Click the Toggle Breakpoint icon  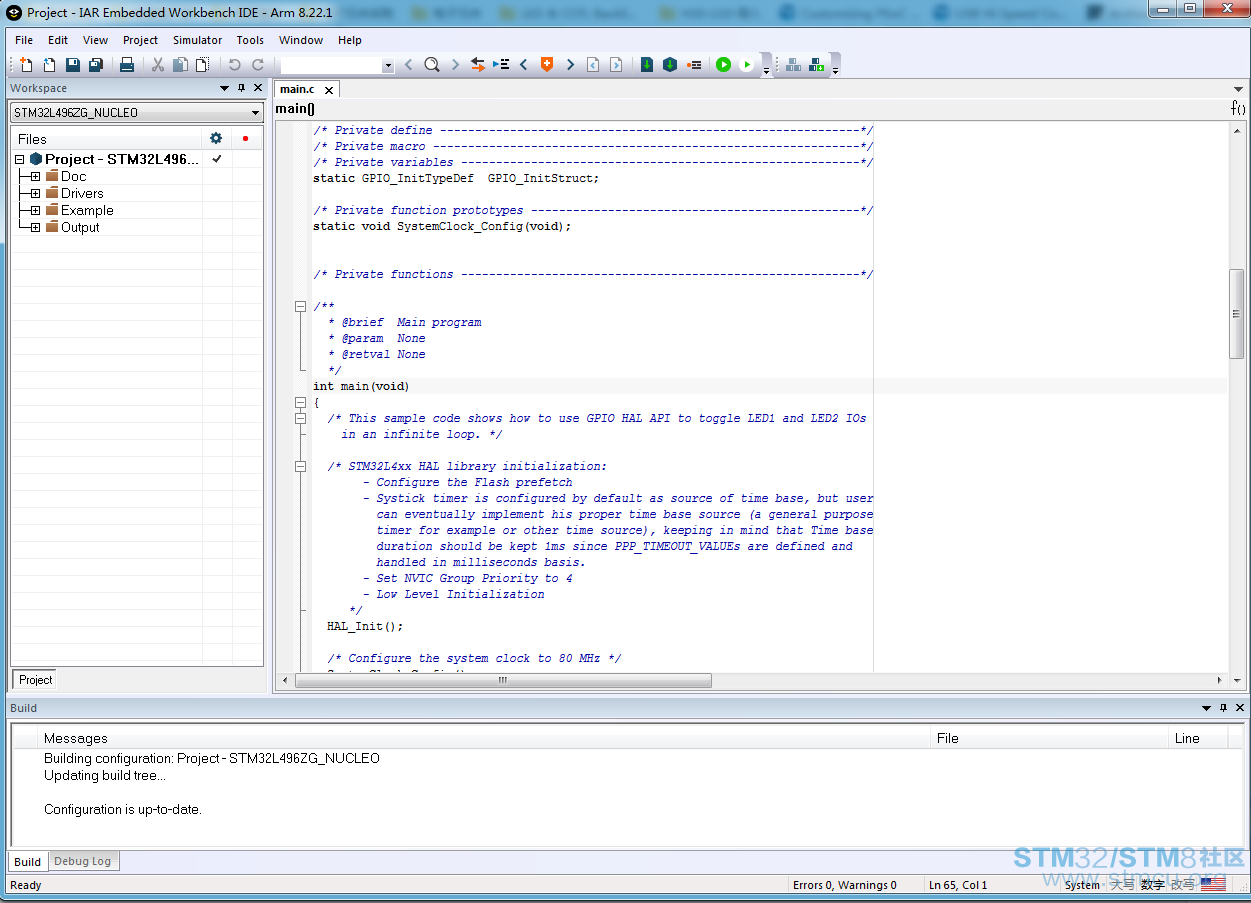pyautogui.click(x=693, y=65)
